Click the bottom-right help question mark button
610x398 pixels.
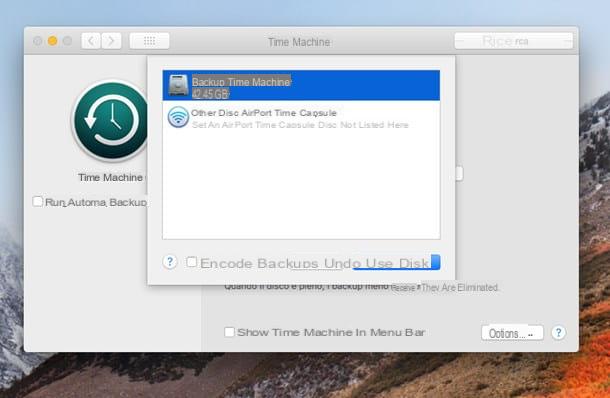click(x=559, y=333)
